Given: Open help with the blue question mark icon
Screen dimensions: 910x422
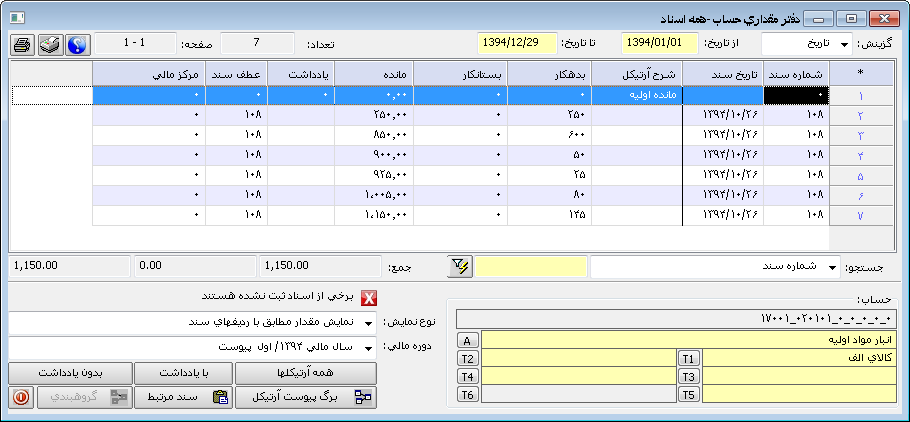Looking at the screenshot, I should point(77,44).
